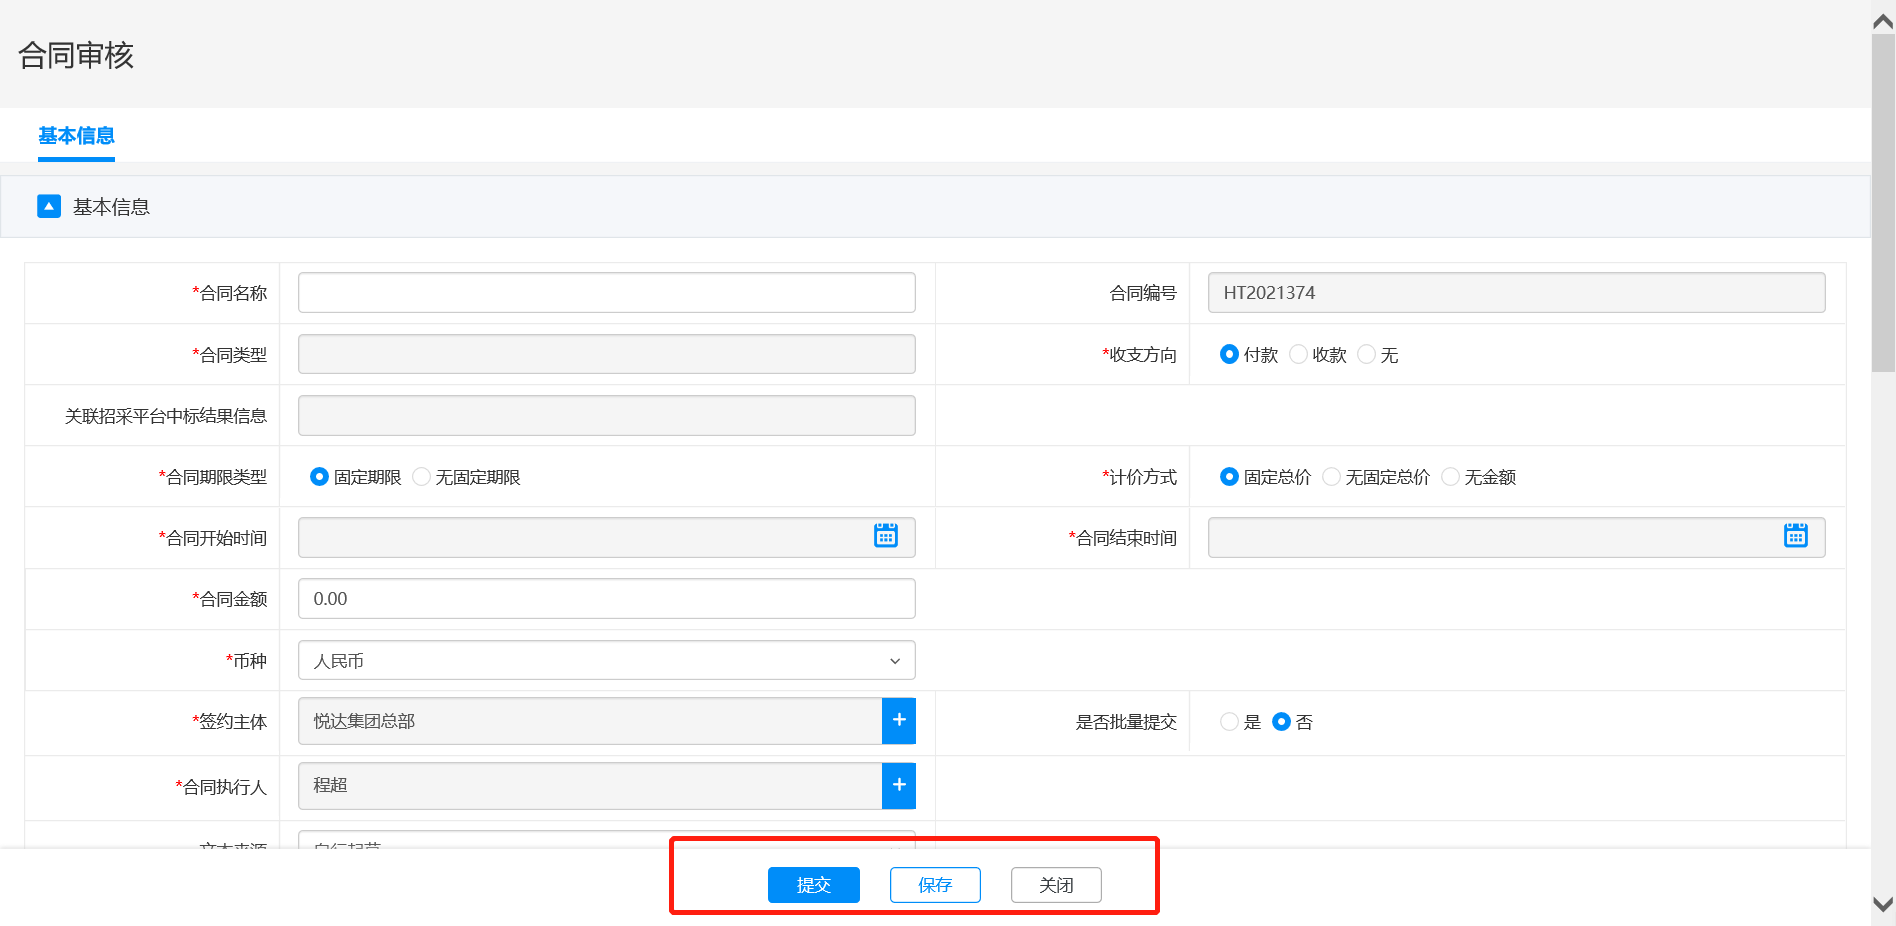1896x926 pixels.
Task: Click the 保存 save button
Action: pos(935,885)
